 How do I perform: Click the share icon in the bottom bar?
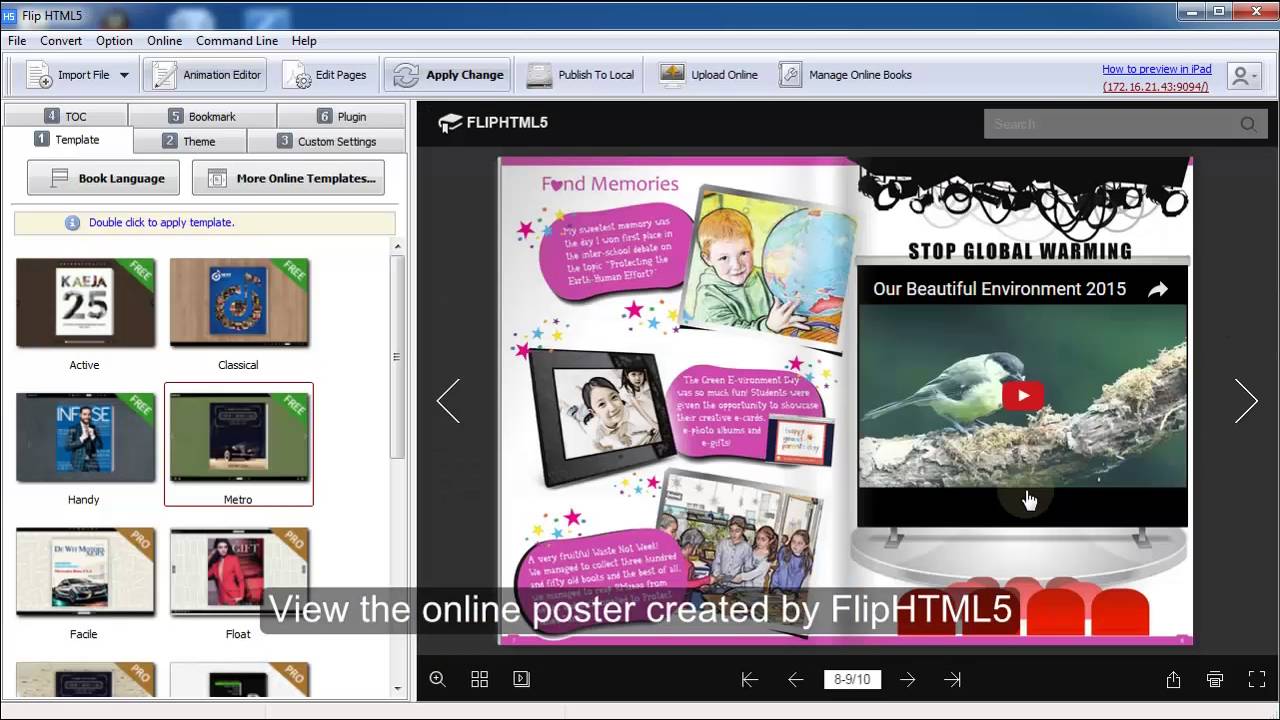pos(1173,680)
